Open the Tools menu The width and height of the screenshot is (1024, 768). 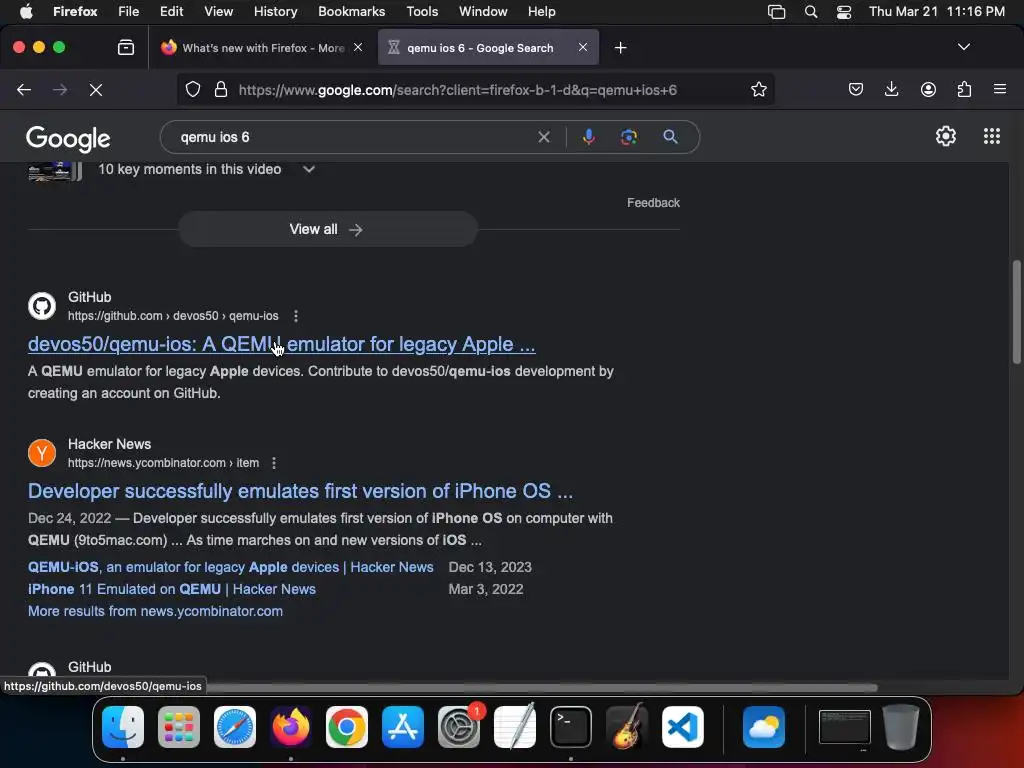[422, 12]
